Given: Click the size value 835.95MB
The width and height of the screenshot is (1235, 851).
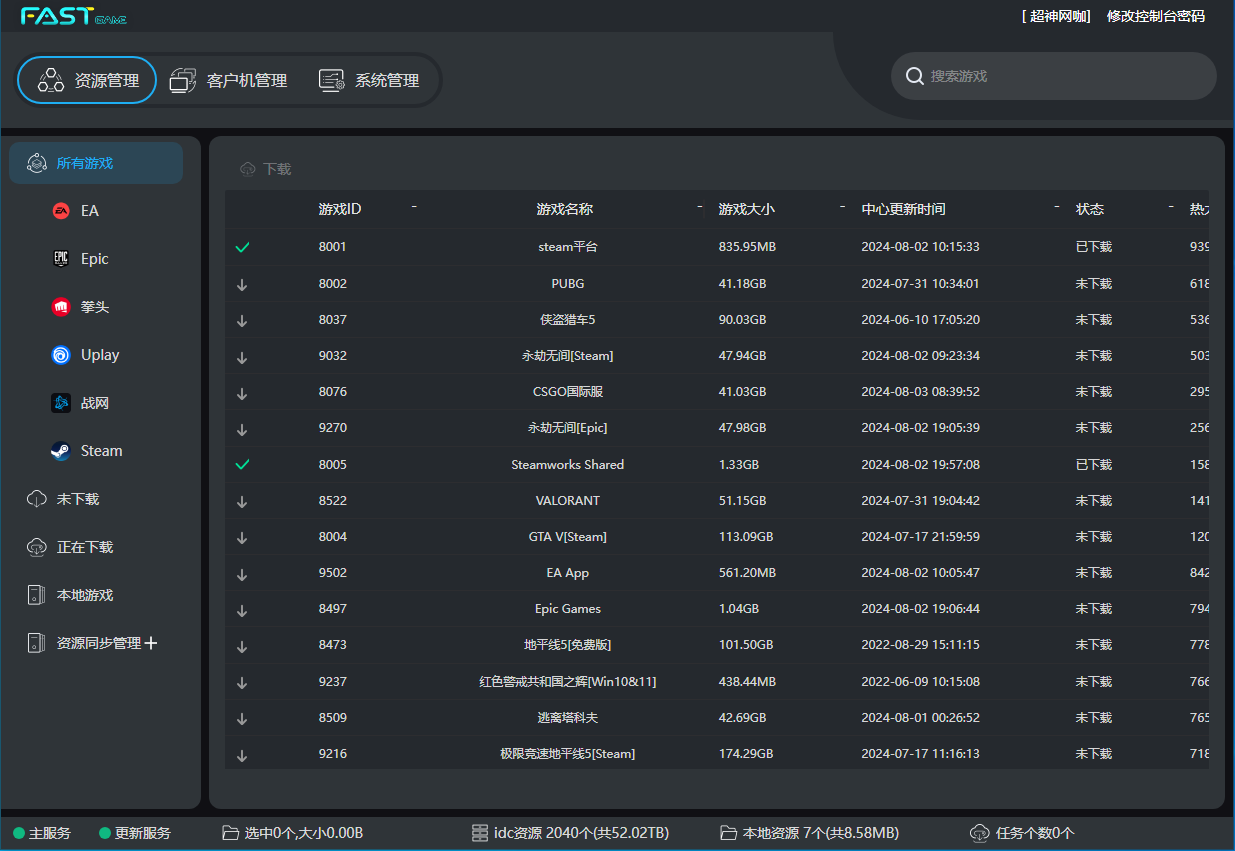Looking at the screenshot, I should 747,247.
